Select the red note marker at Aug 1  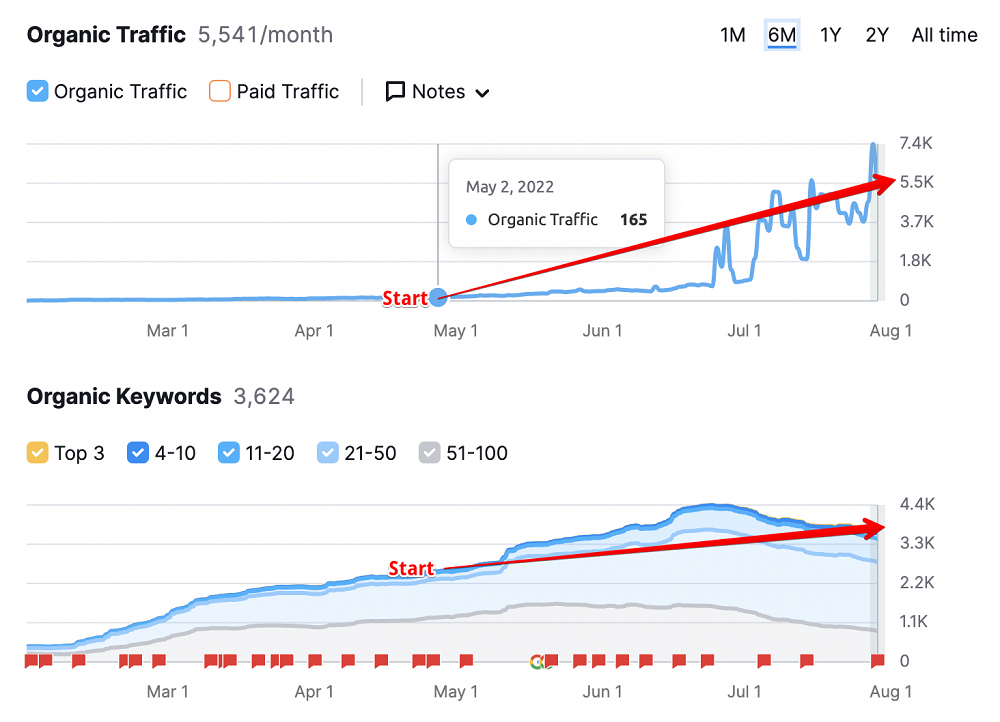coord(877,661)
